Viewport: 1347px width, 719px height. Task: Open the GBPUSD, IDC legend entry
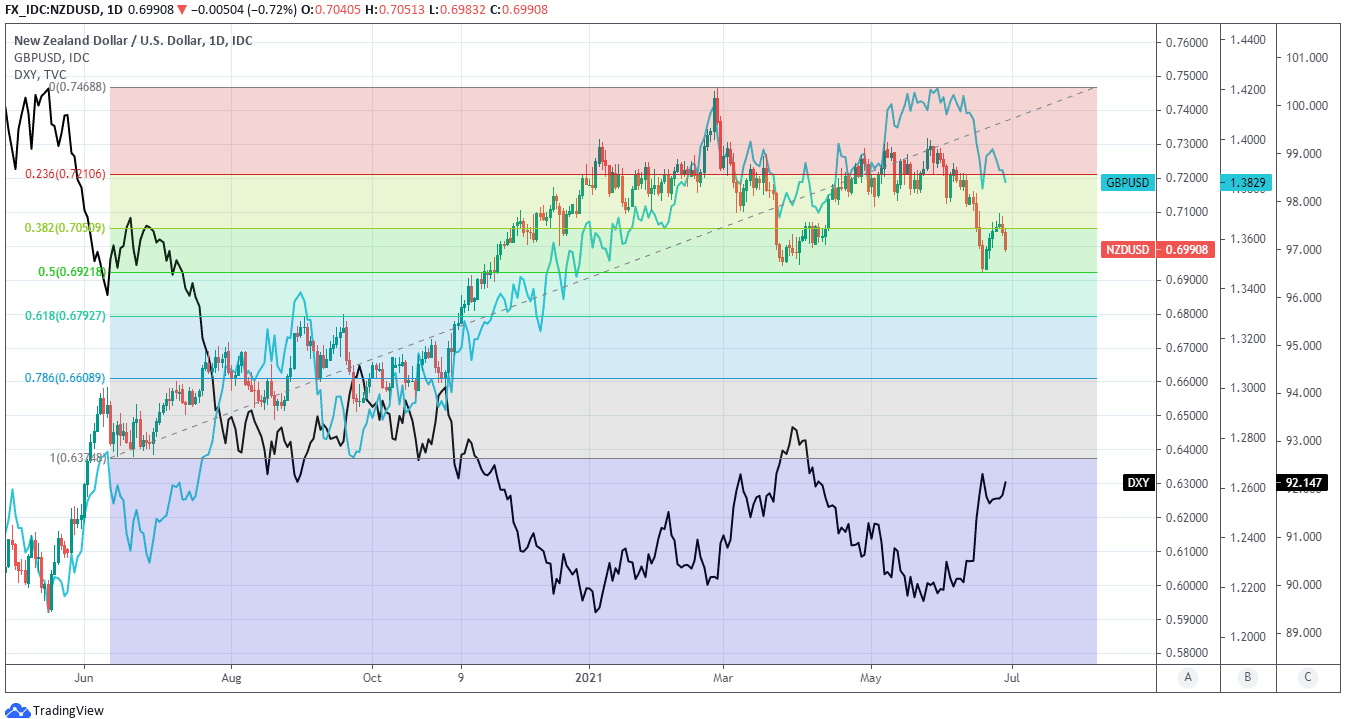[51, 57]
